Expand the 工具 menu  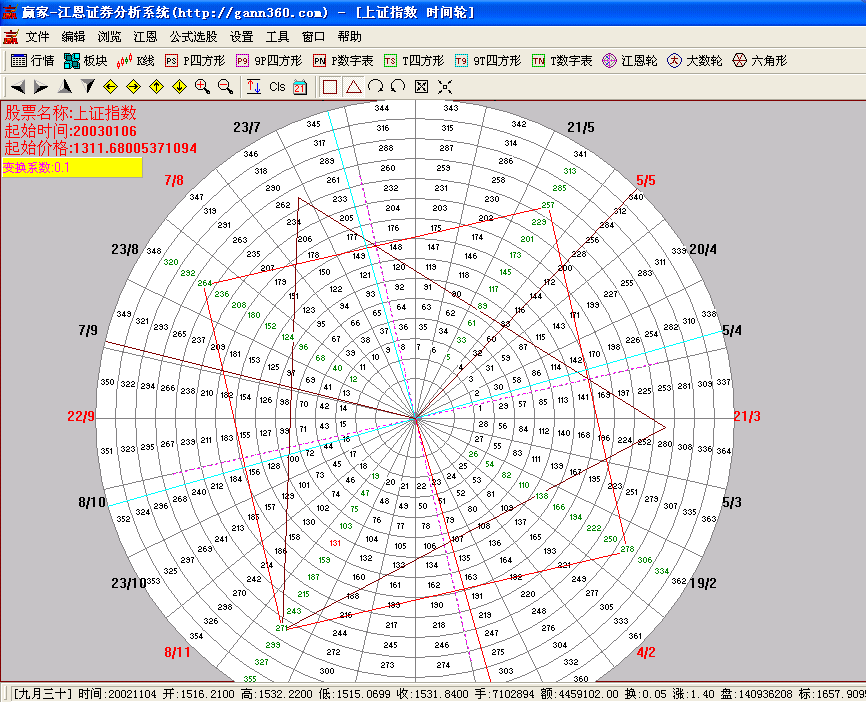(277, 36)
